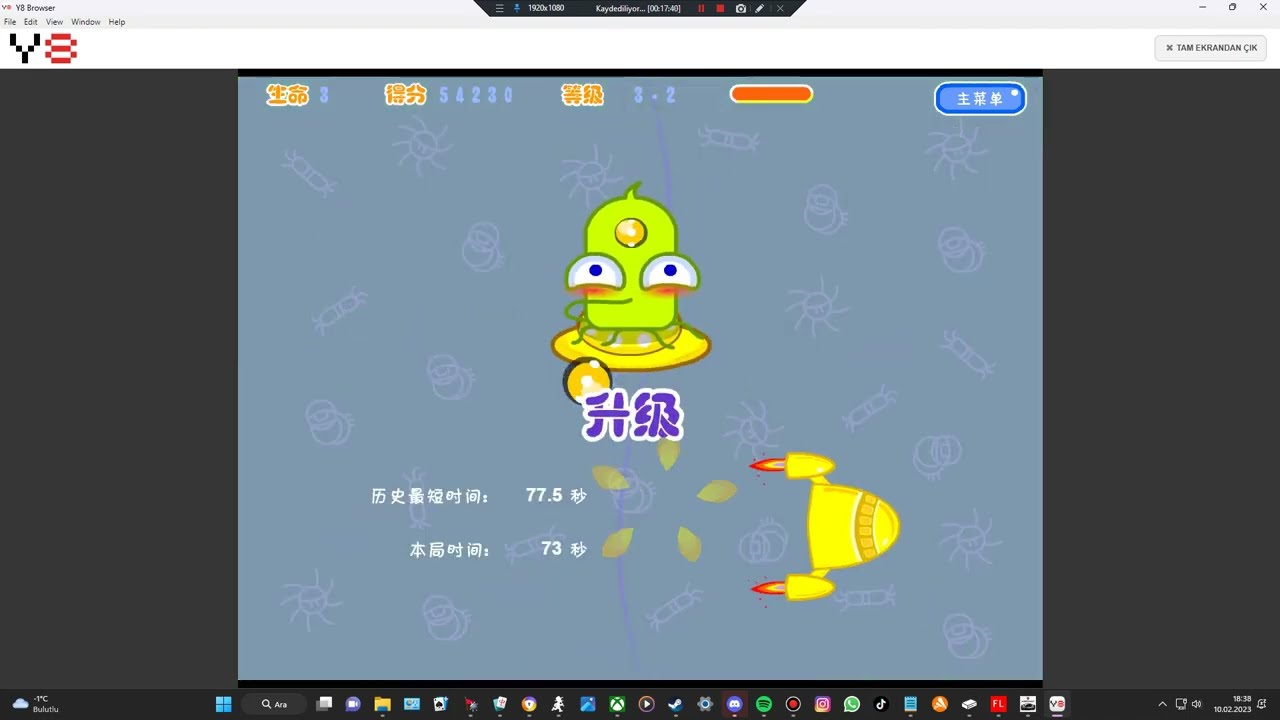This screenshot has height=720, width=1280.
Task: Open TikTok from the taskbar
Action: 881,704
